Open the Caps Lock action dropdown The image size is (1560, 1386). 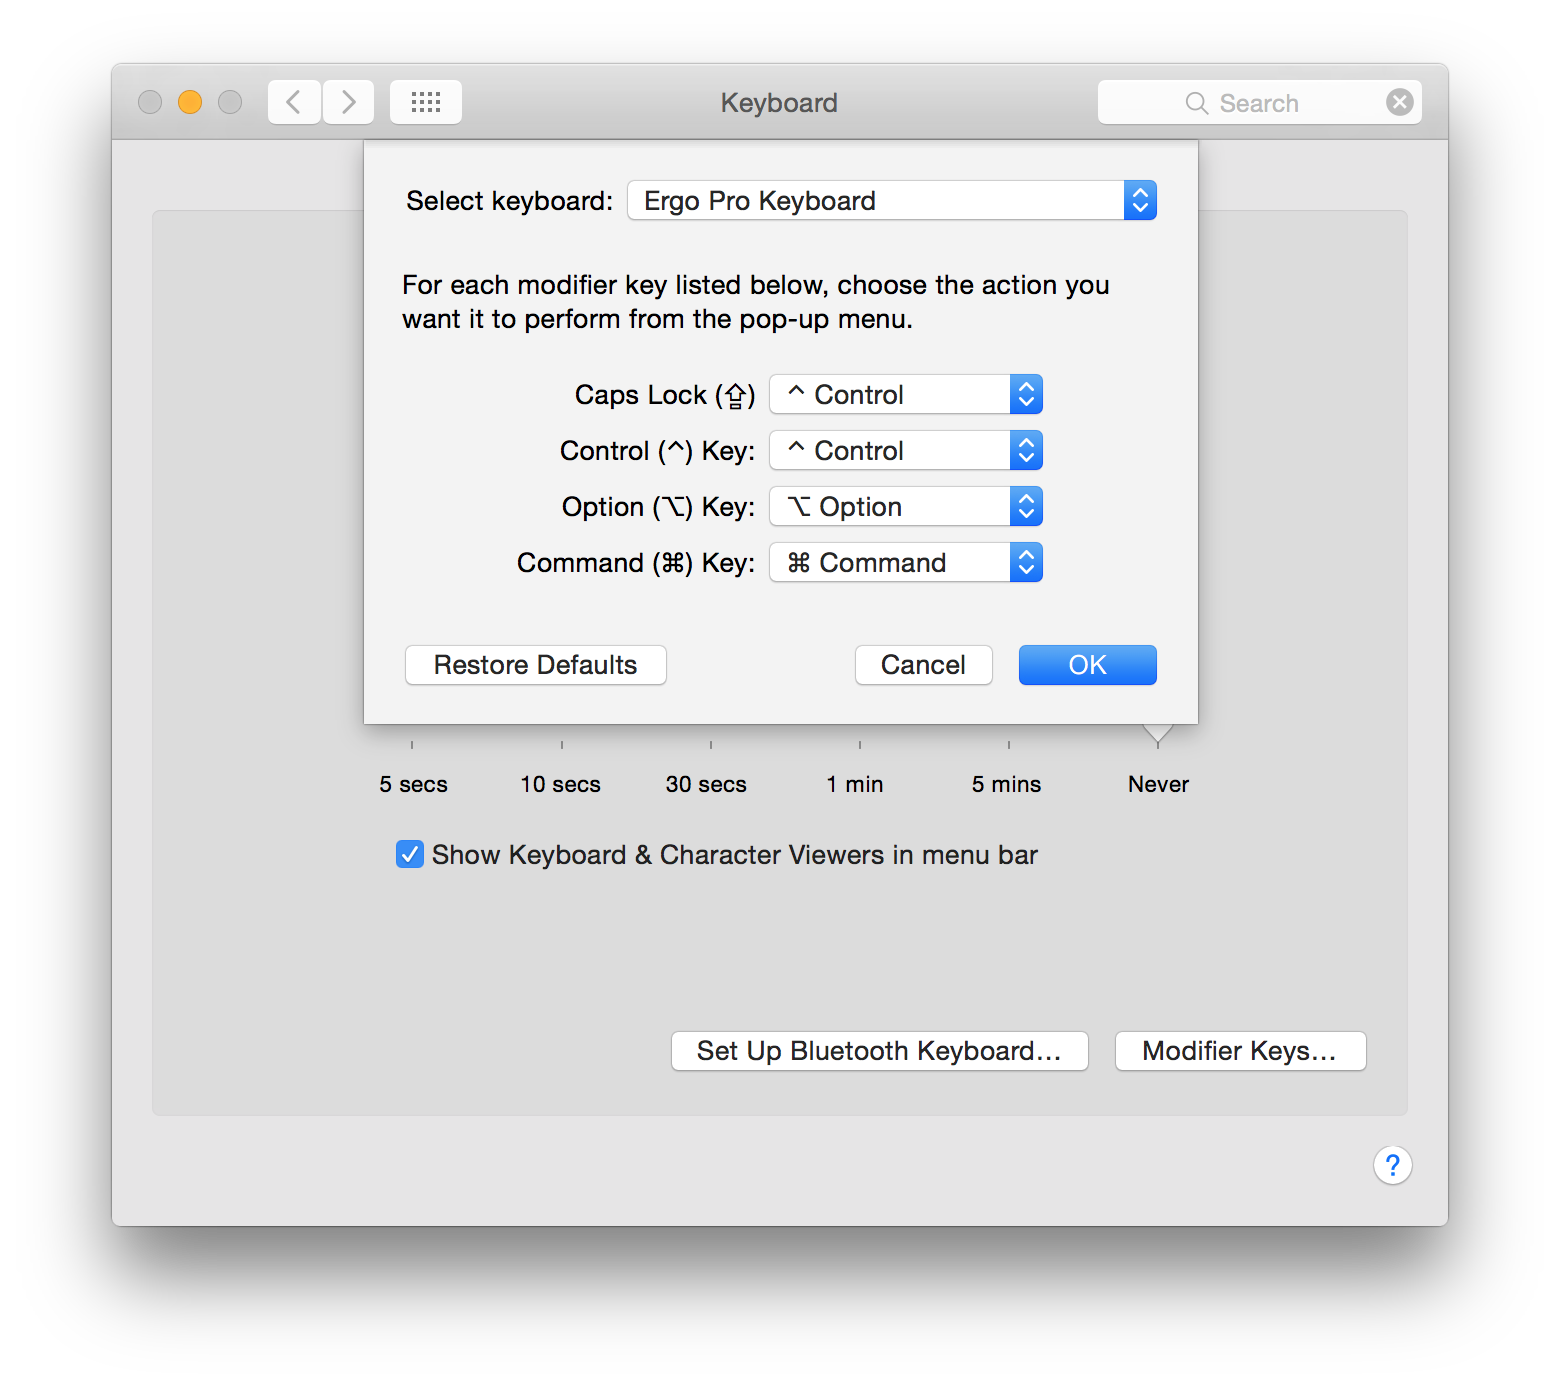coord(1025,394)
